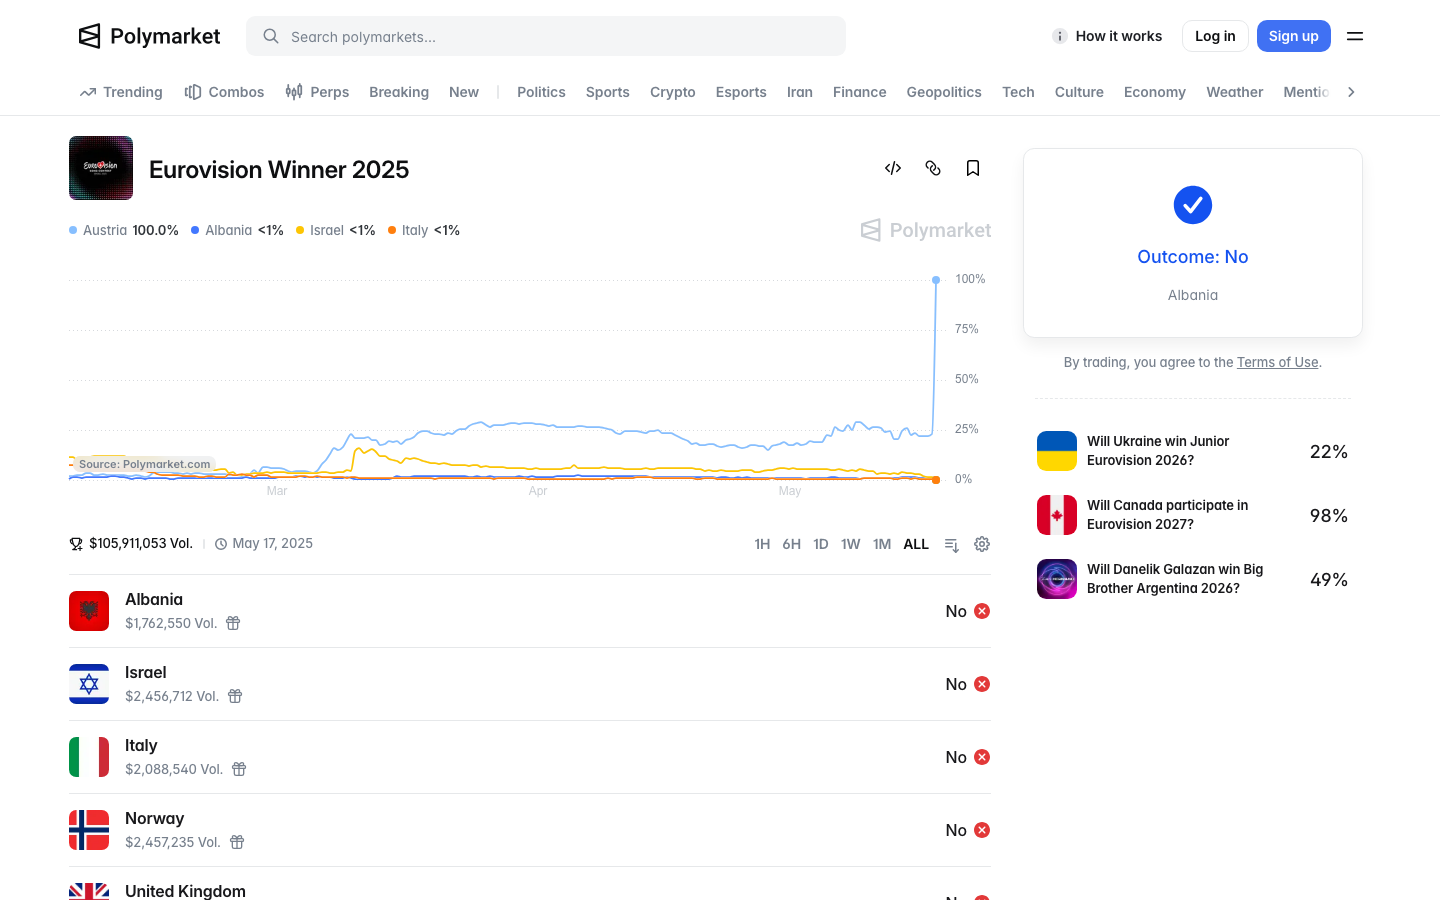Click the Trending arrow icon
The image size is (1440, 900).
point(88,92)
